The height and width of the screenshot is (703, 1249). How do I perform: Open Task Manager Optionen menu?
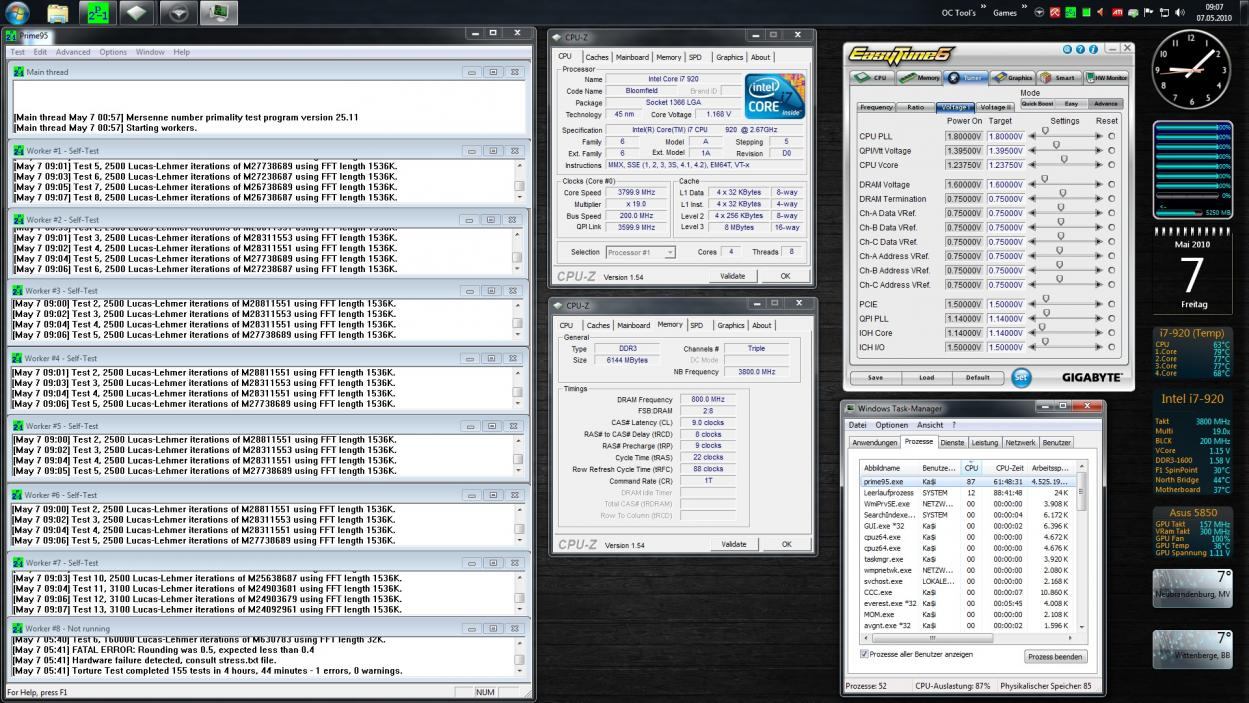(892, 425)
